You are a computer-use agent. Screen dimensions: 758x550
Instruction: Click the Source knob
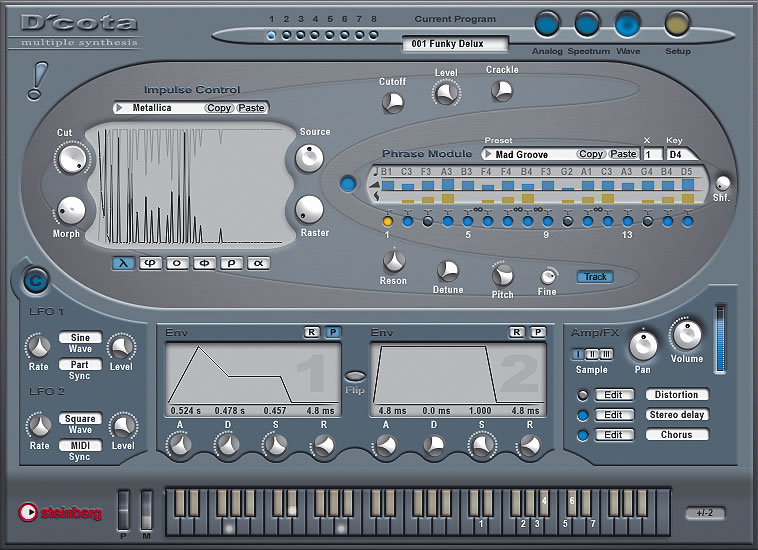[x=309, y=158]
